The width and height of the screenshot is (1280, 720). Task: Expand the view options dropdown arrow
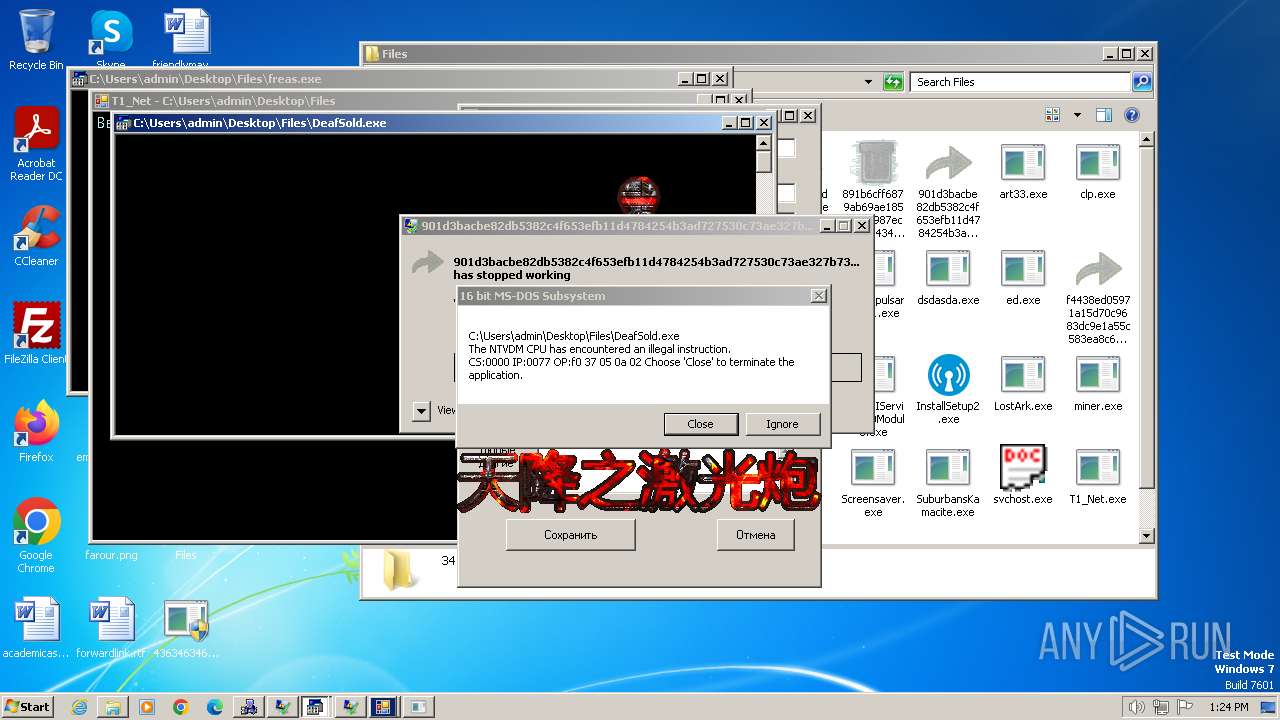[x=1077, y=115]
